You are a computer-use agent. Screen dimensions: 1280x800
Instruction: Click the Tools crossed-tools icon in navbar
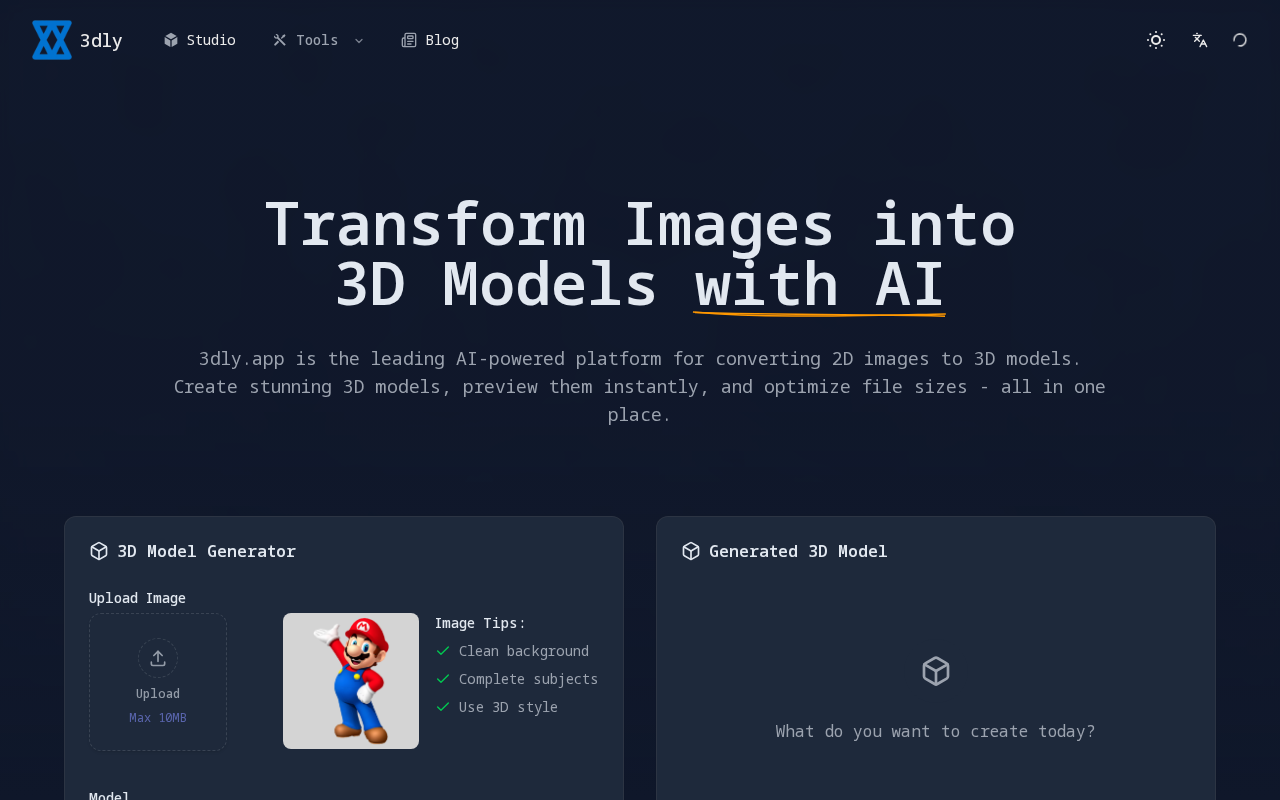[x=280, y=40]
